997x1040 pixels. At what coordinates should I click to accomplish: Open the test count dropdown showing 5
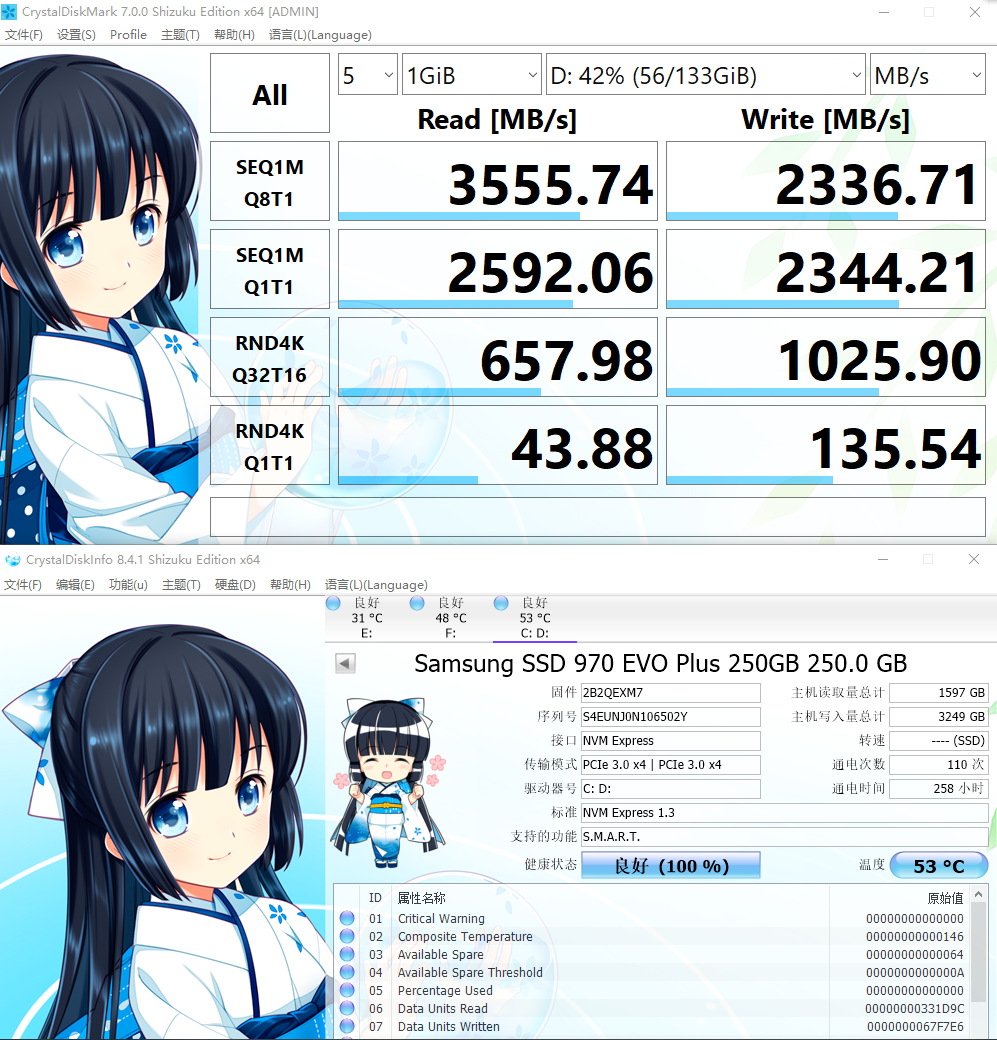367,75
